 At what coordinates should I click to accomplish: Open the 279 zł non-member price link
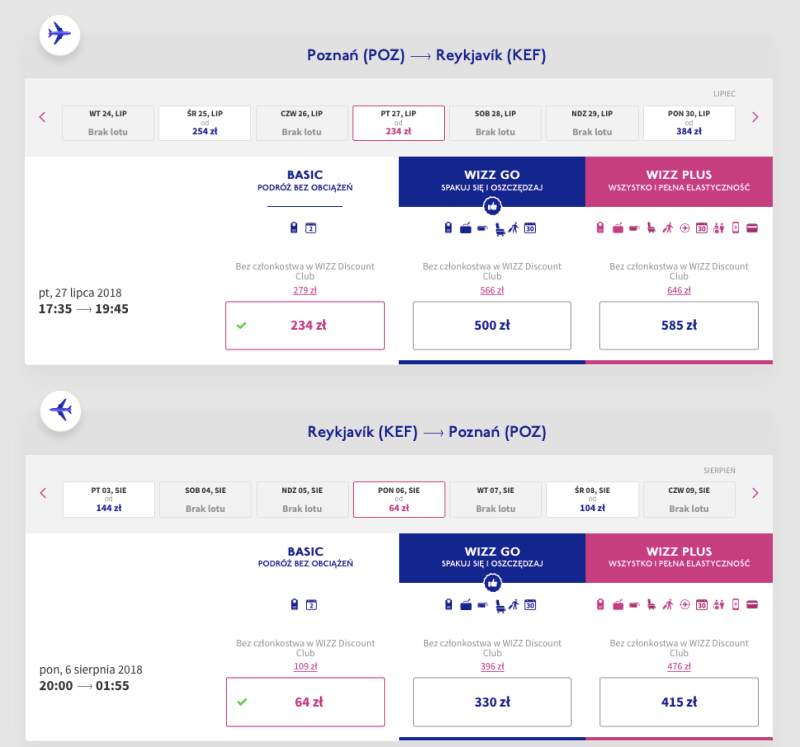click(x=305, y=290)
